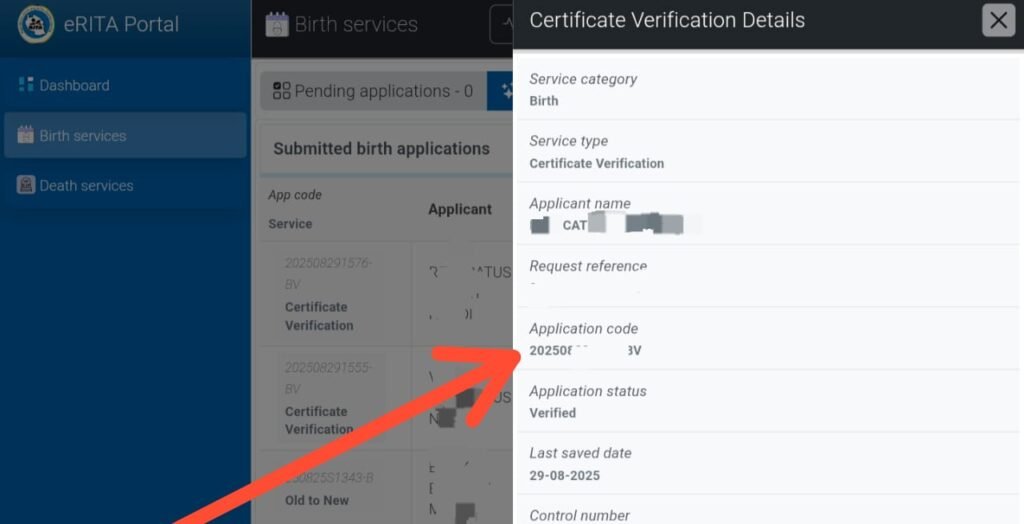Click the Birth services header calendar icon
Screen dimensions: 1024x524
(277, 24)
